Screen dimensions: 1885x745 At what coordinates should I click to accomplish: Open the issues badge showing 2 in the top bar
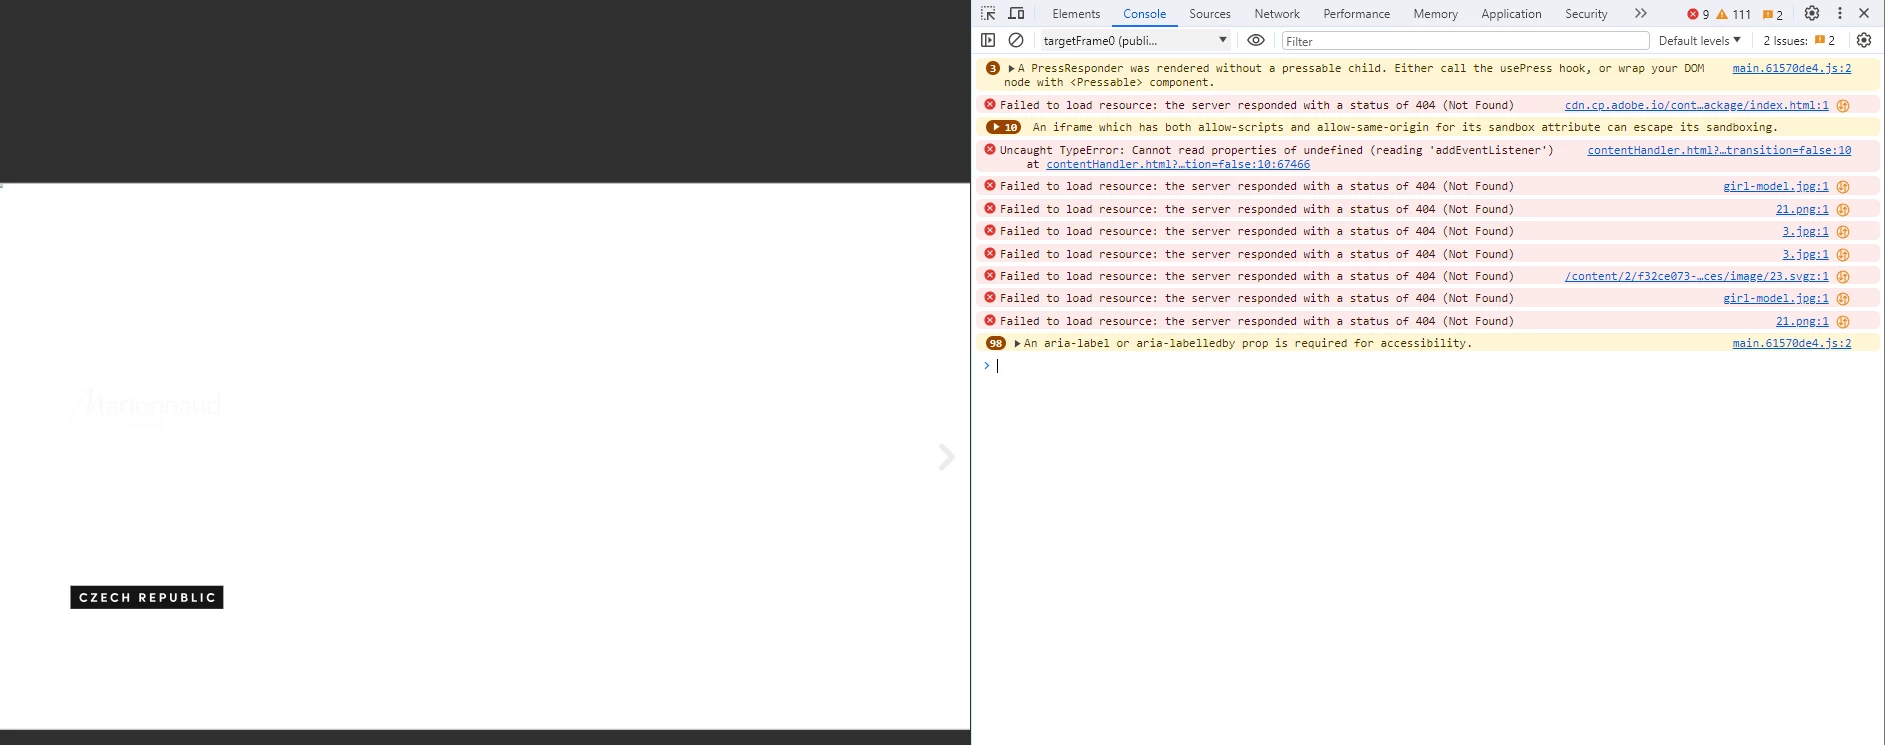(1773, 15)
